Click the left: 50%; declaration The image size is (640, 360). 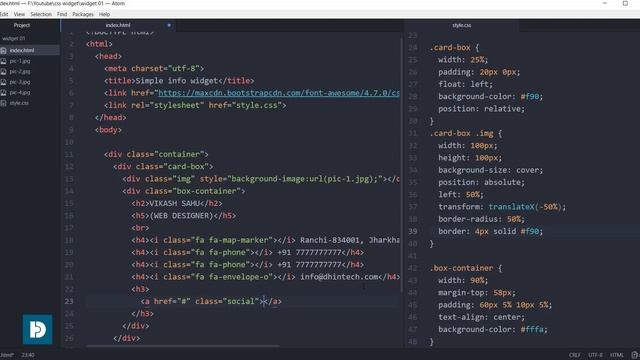[461, 195]
